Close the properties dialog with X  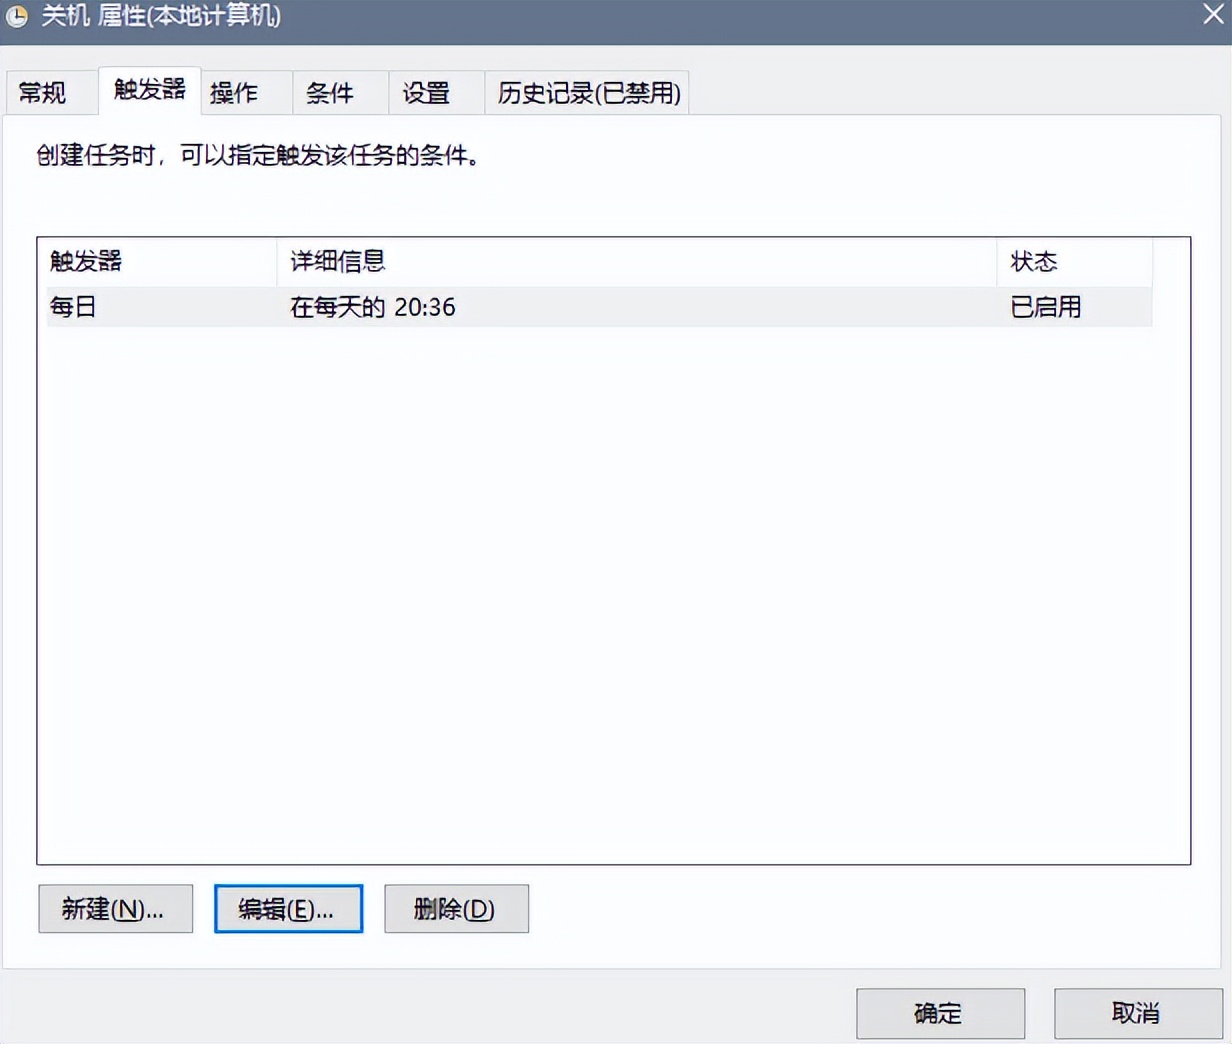[1213, 15]
